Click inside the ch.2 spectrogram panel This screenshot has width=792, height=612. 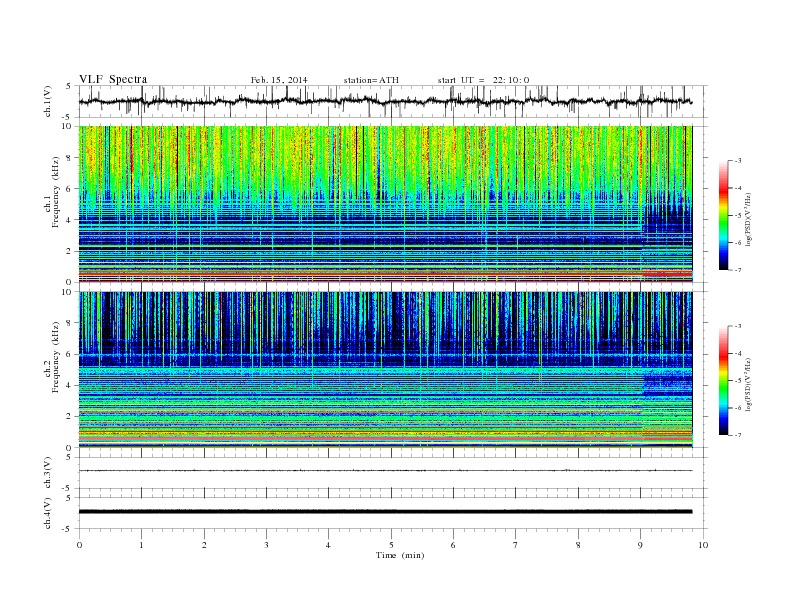click(x=385, y=370)
